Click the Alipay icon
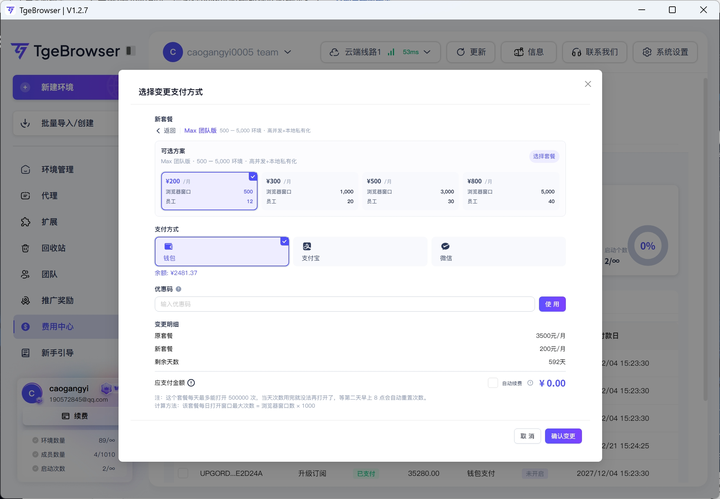The height and width of the screenshot is (499, 720). 307,247
